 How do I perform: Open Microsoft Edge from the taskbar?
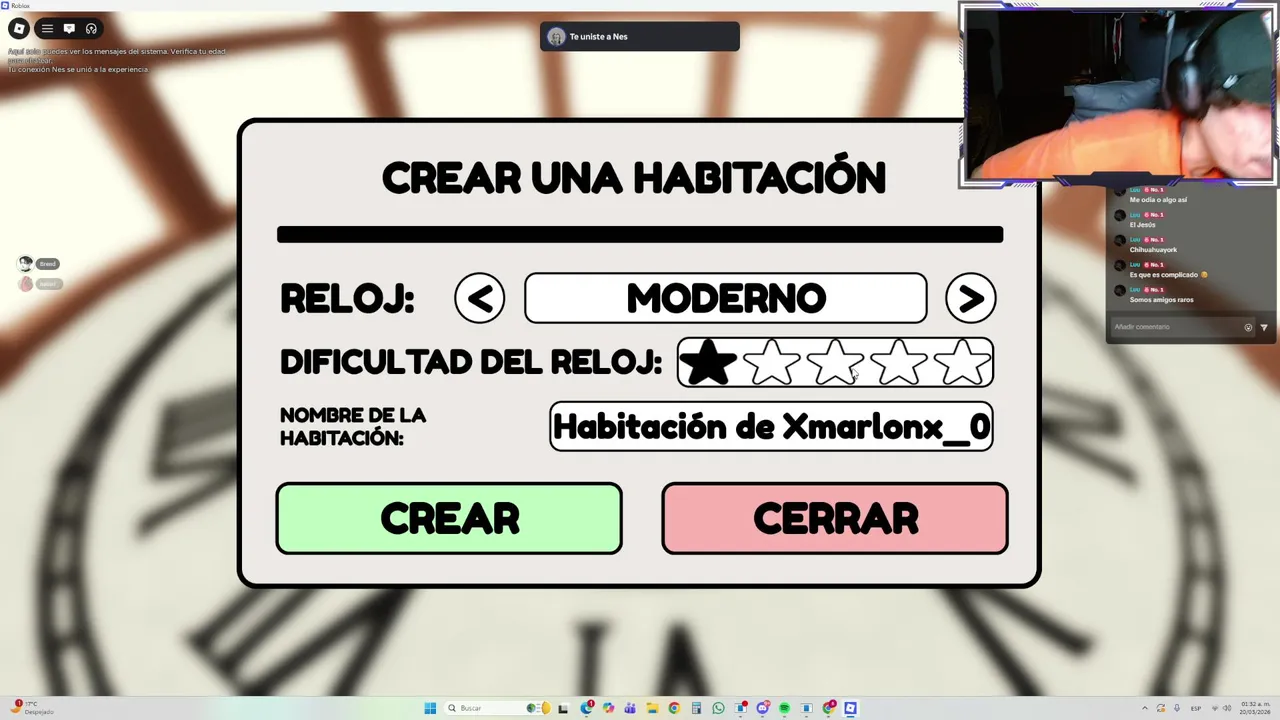click(x=586, y=708)
